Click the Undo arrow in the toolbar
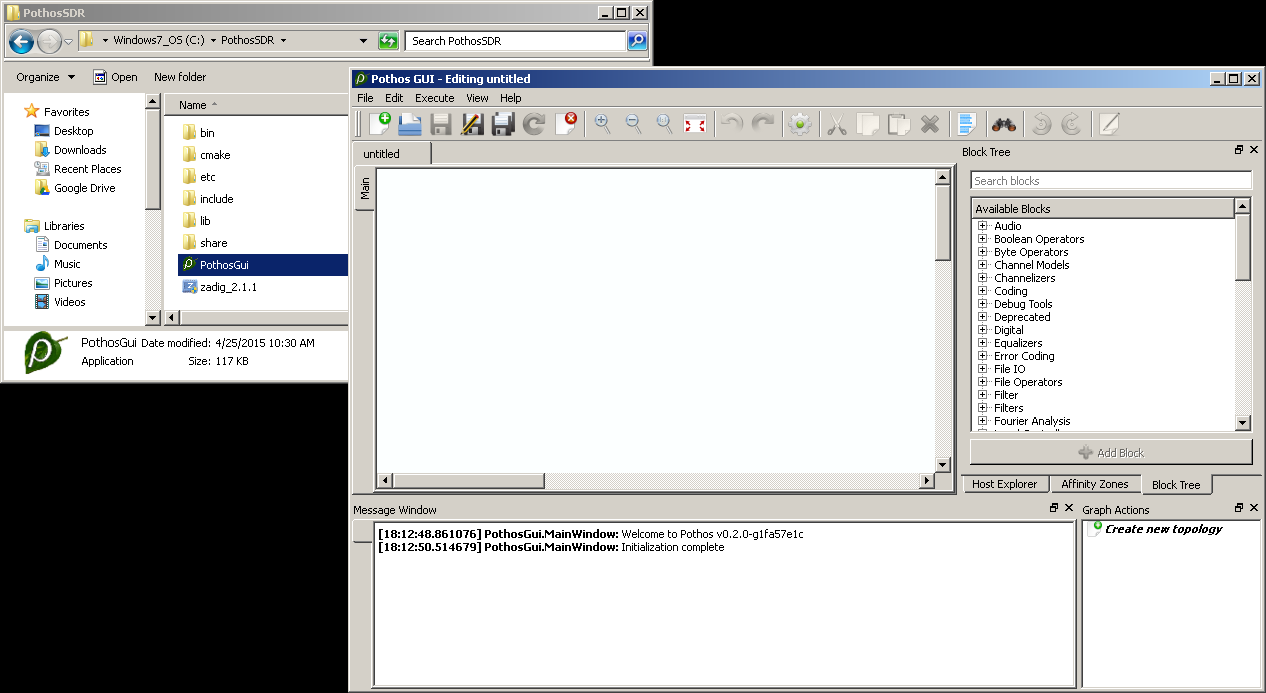 (x=733, y=124)
